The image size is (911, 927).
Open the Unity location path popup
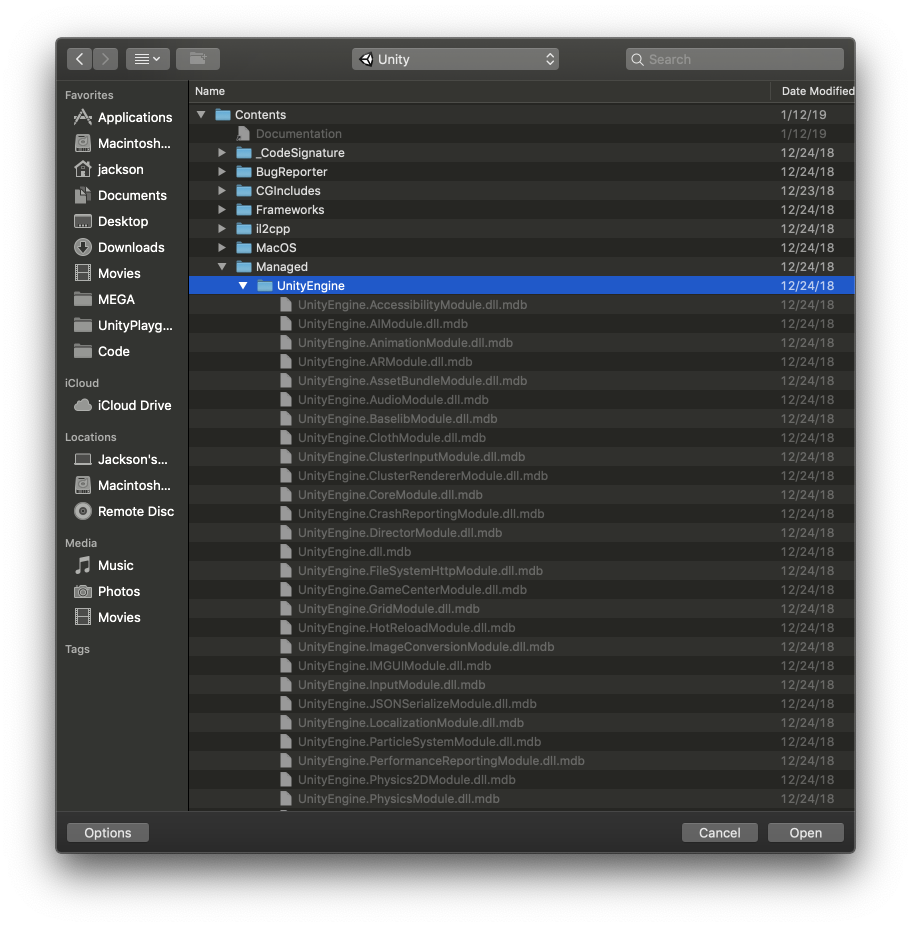coord(455,59)
